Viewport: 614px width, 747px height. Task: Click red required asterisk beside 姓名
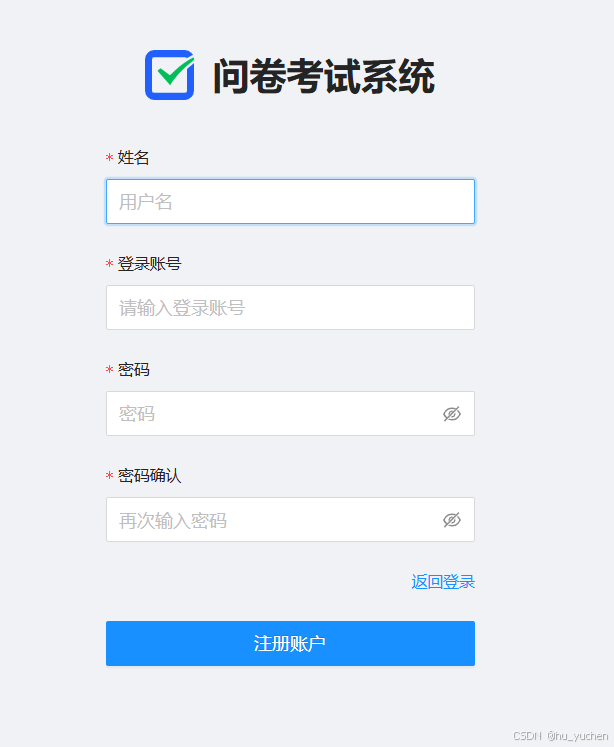click(x=109, y=158)
